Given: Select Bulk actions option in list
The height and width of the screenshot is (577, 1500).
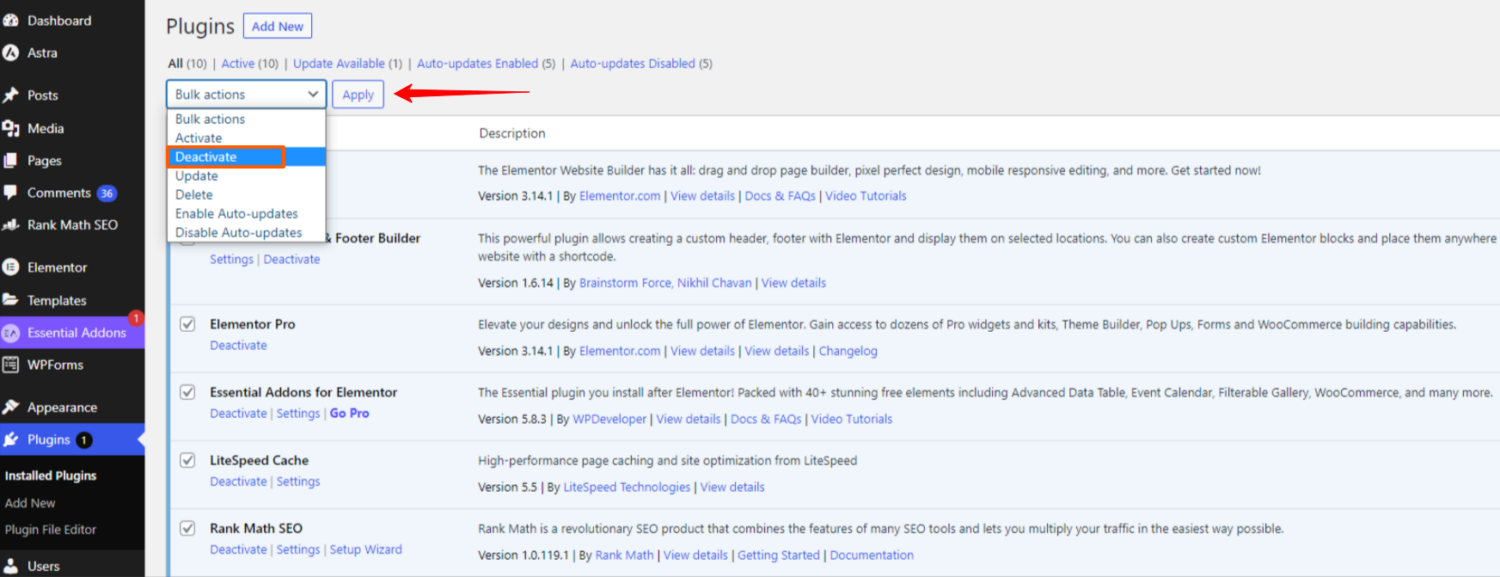Looking at the screenshot, I should pyautogui.click(x=246, y=119).
